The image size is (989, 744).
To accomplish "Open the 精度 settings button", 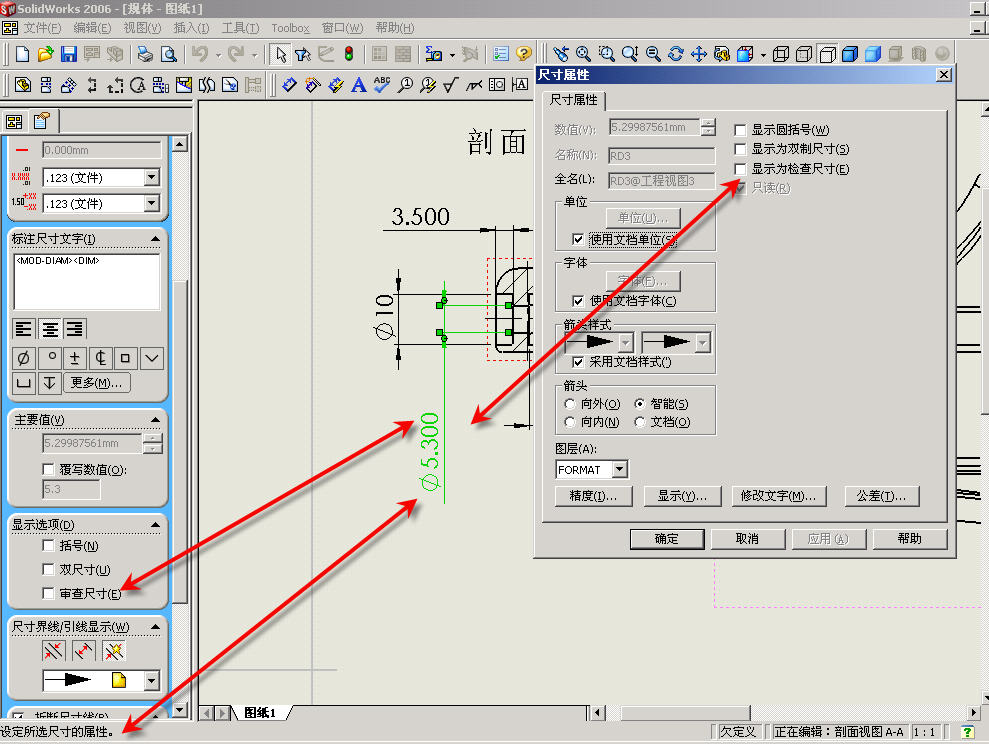I will 593,496.
